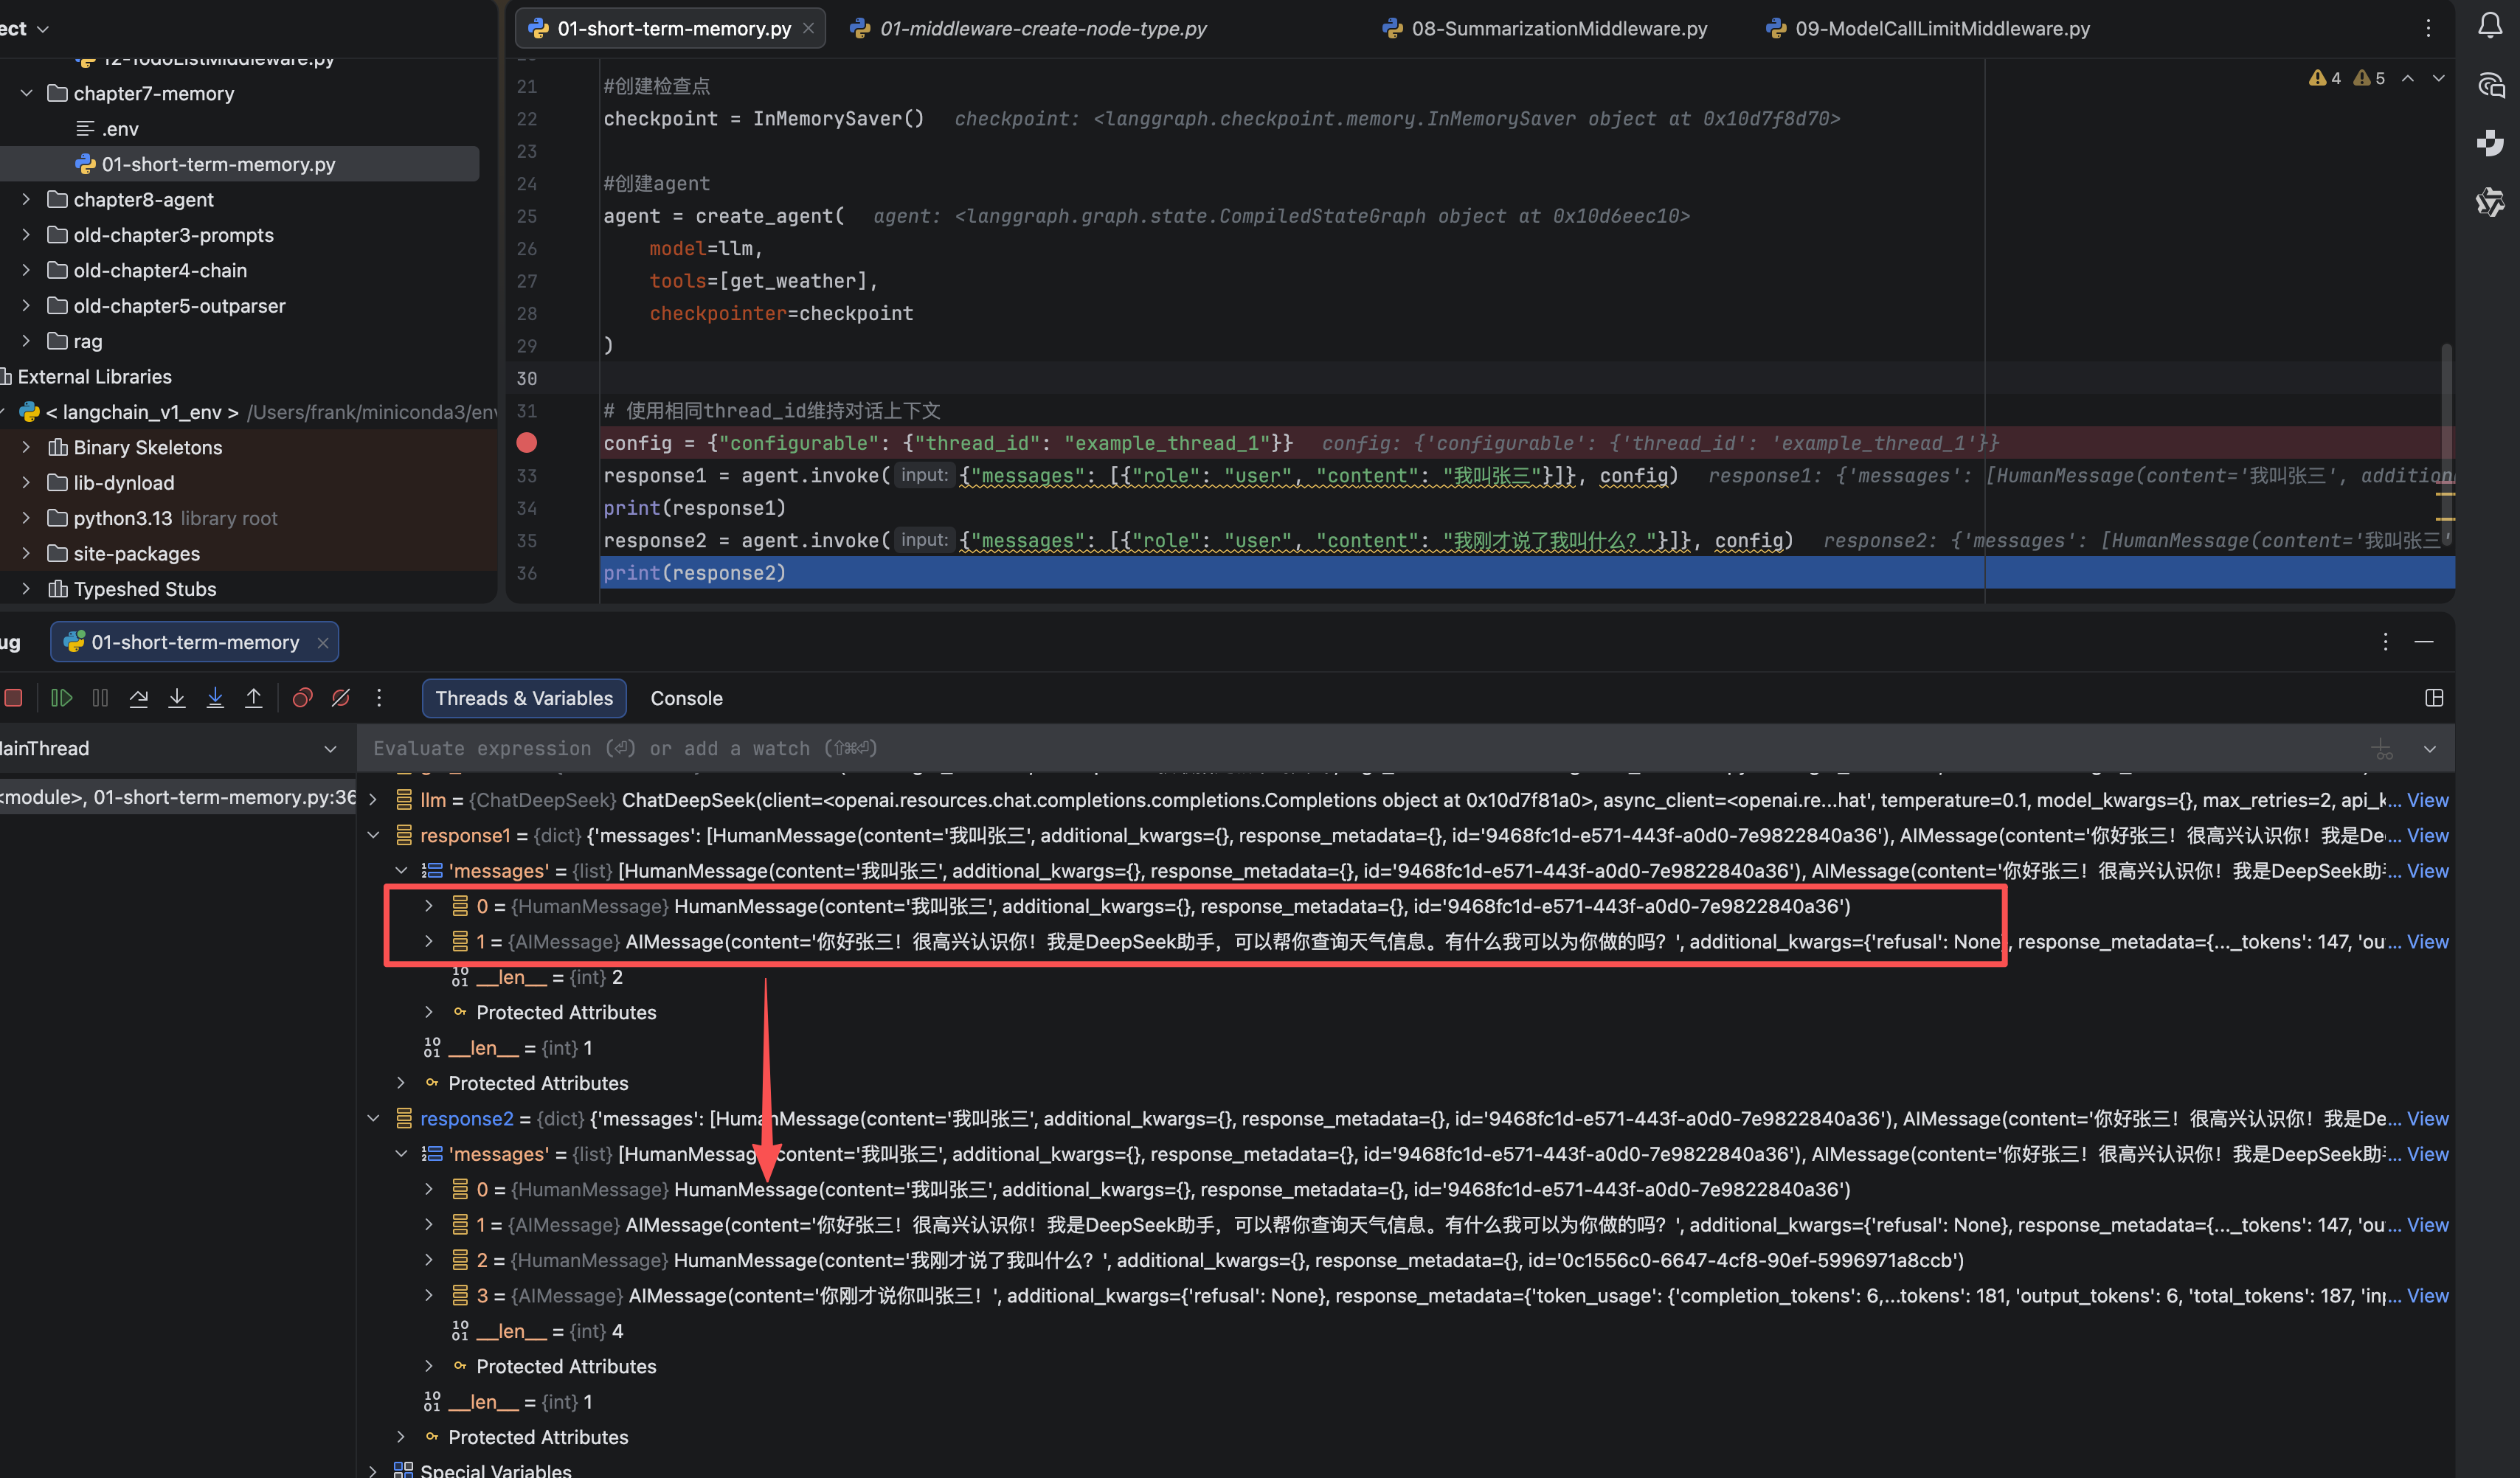Resume program execution in debugger
2520x1478 pixels.
(x=61, y=698)
